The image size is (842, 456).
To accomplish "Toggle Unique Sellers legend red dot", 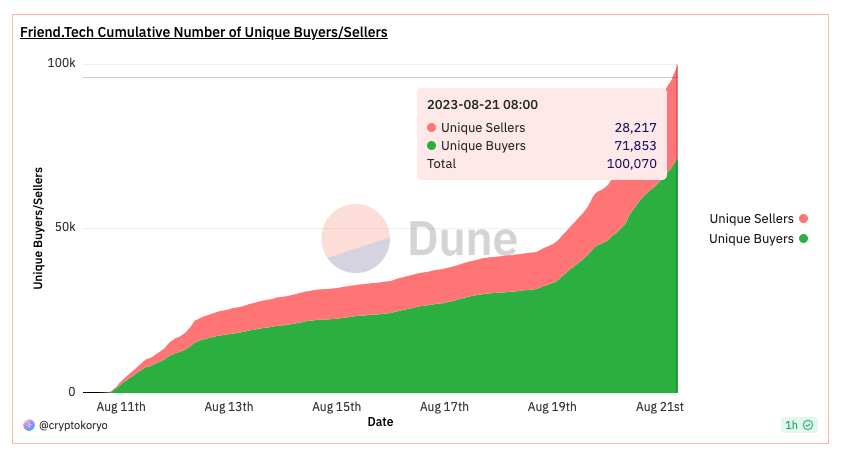I will pos(803,219).
